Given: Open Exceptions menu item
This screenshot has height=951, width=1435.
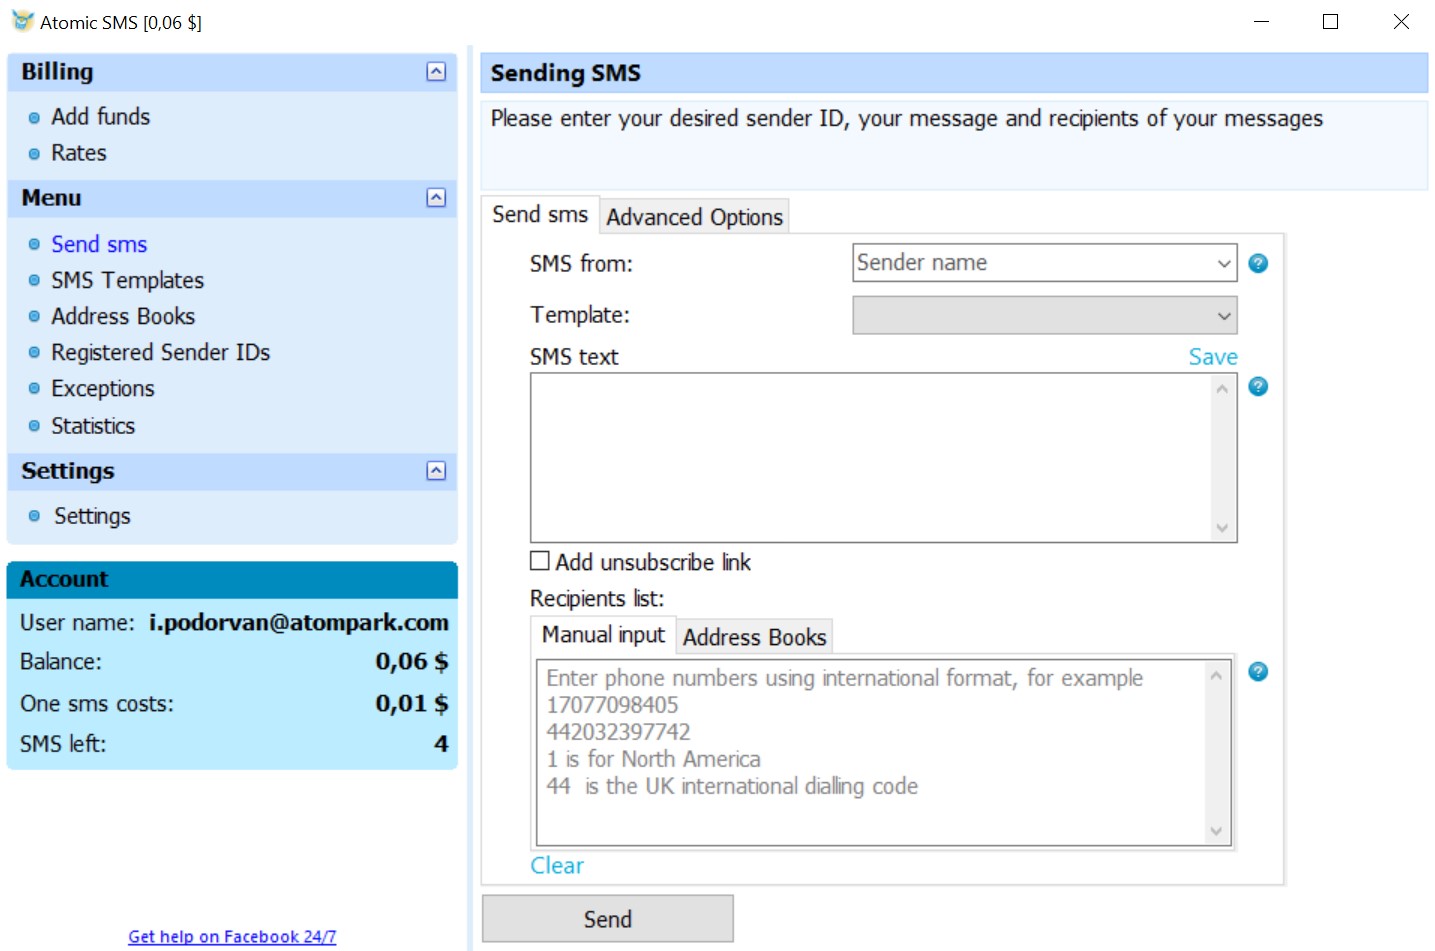Looking at the screenshot, I should [x=103, y=388].
